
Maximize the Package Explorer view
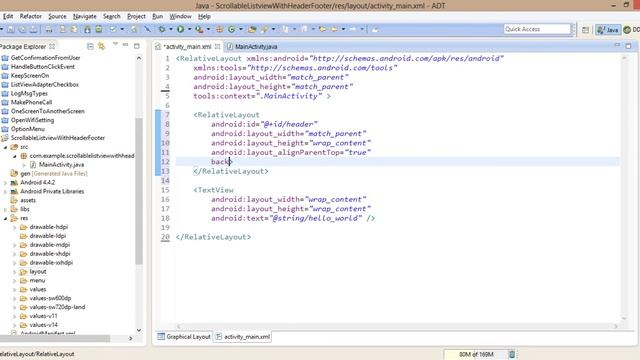(137, 46)
